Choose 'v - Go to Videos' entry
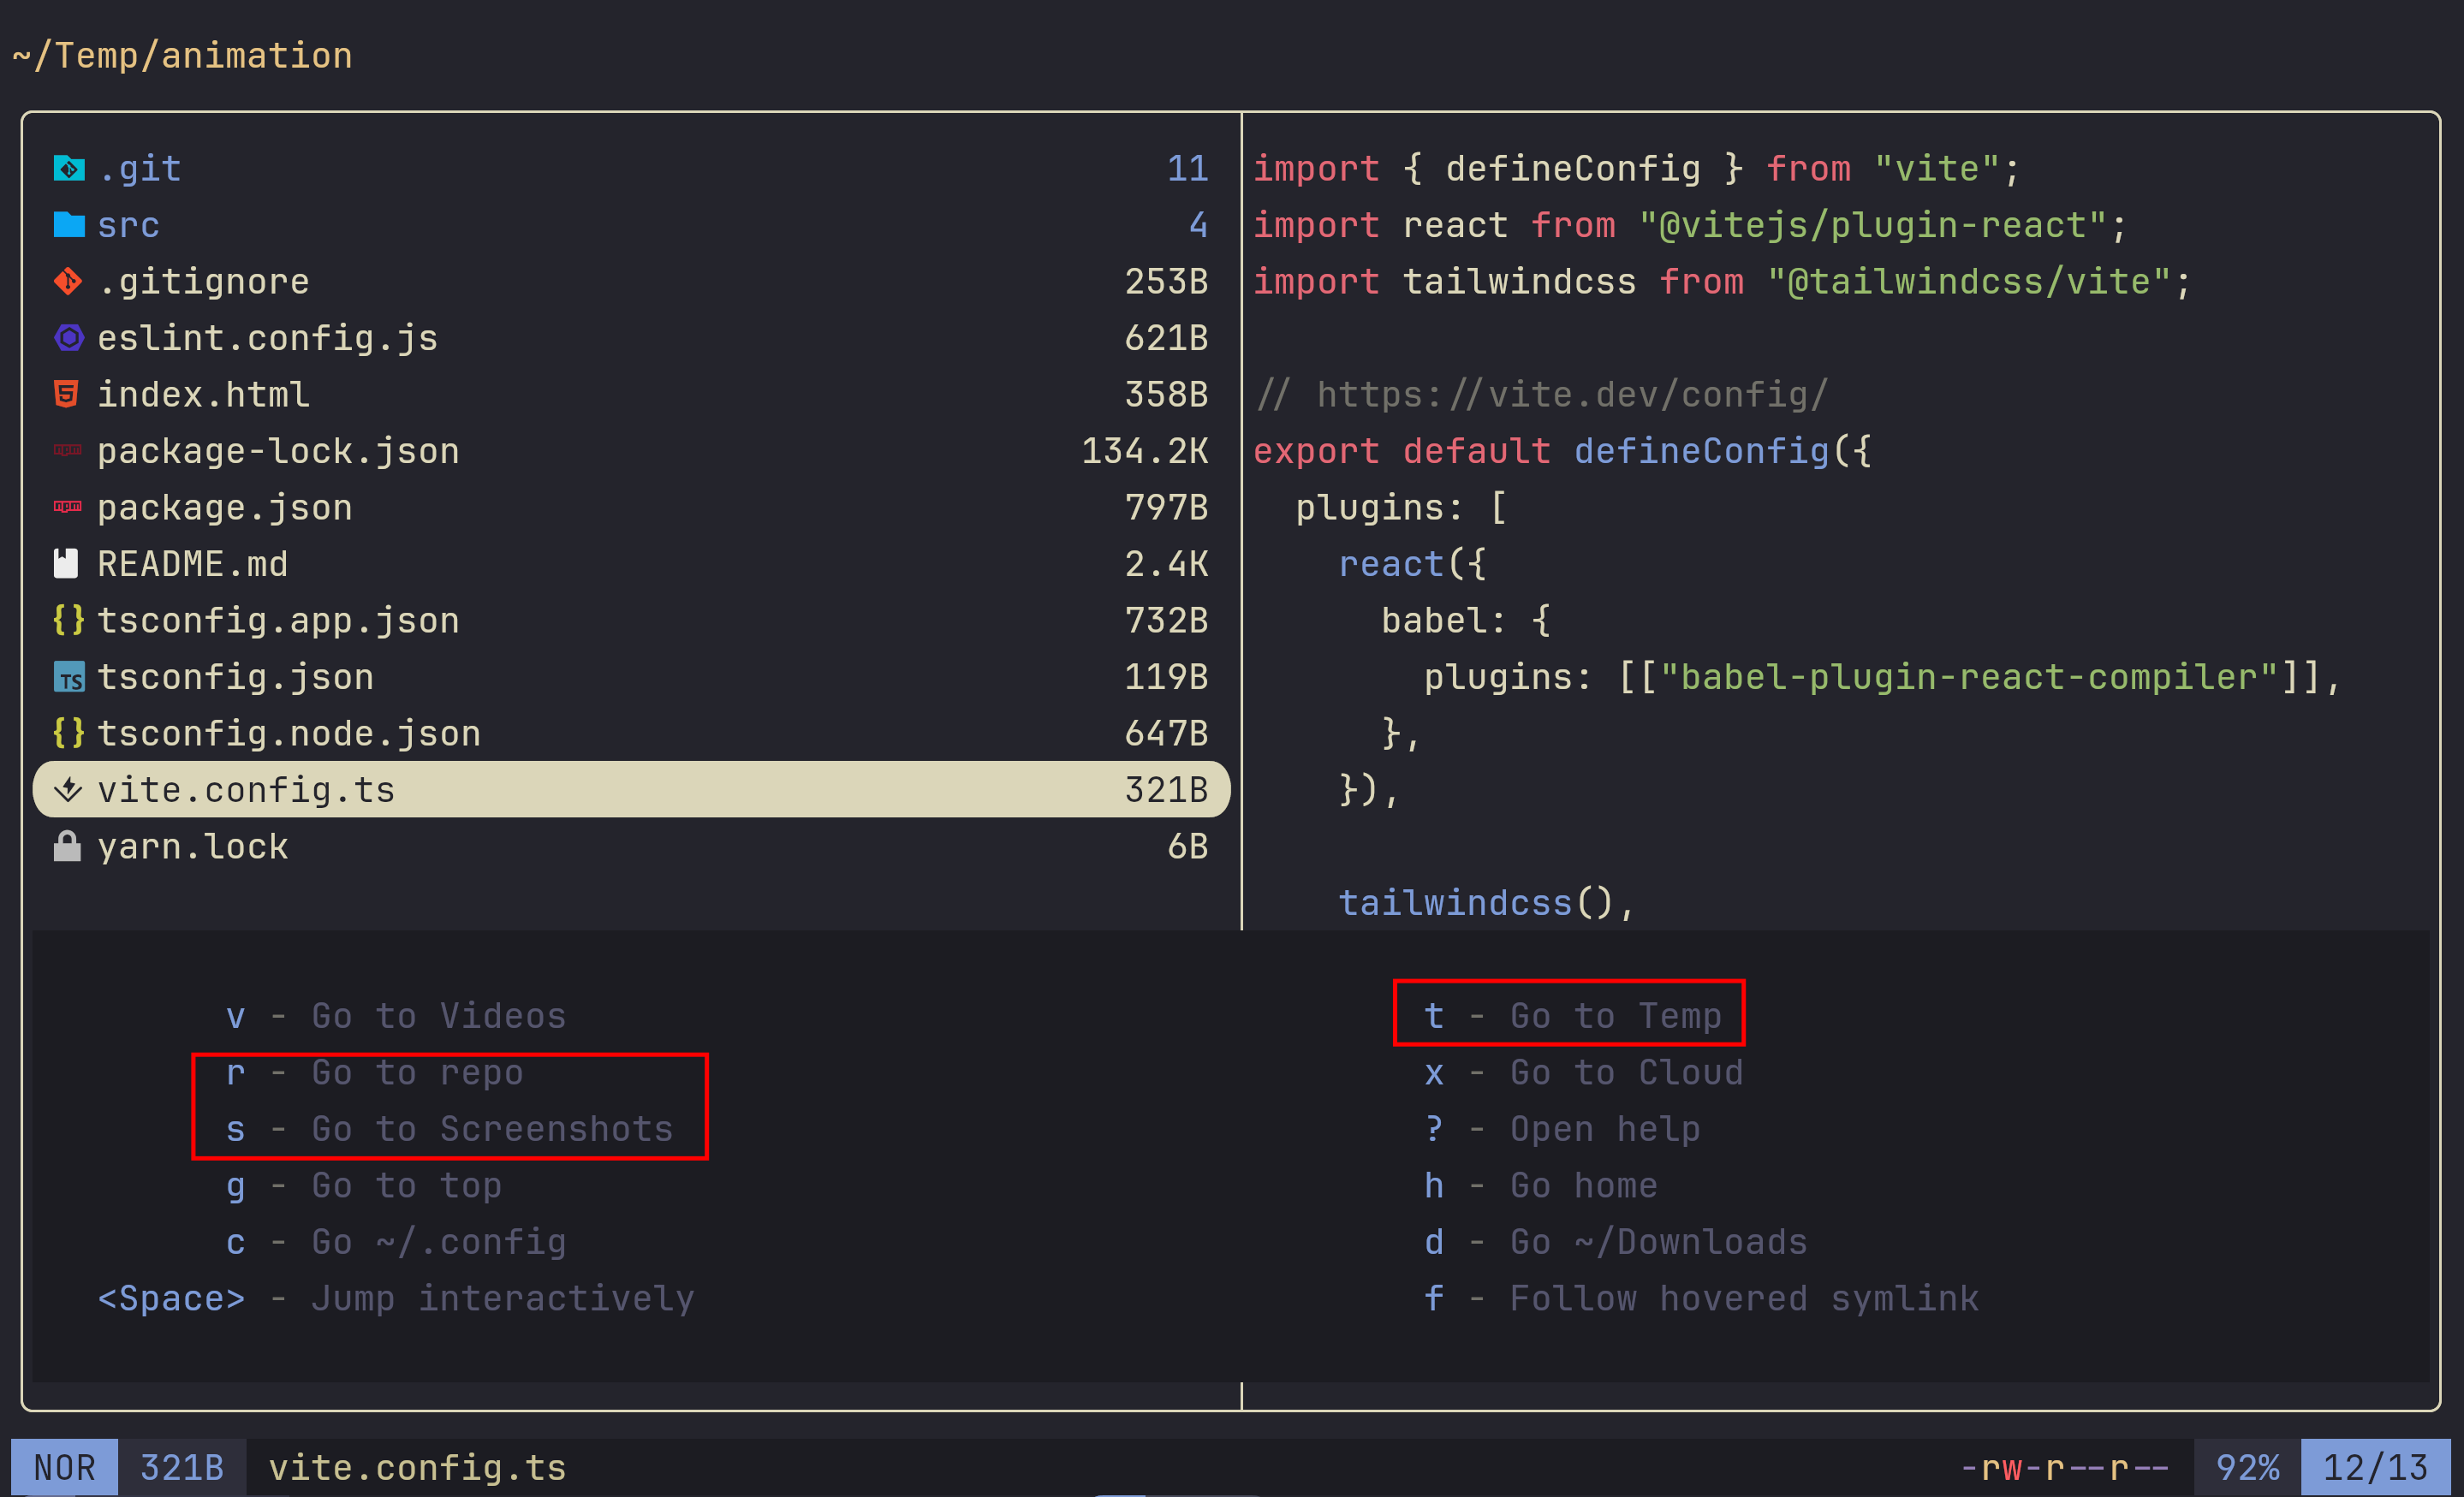This screenshot has width=2464, height=1497. click(396, 1016)
